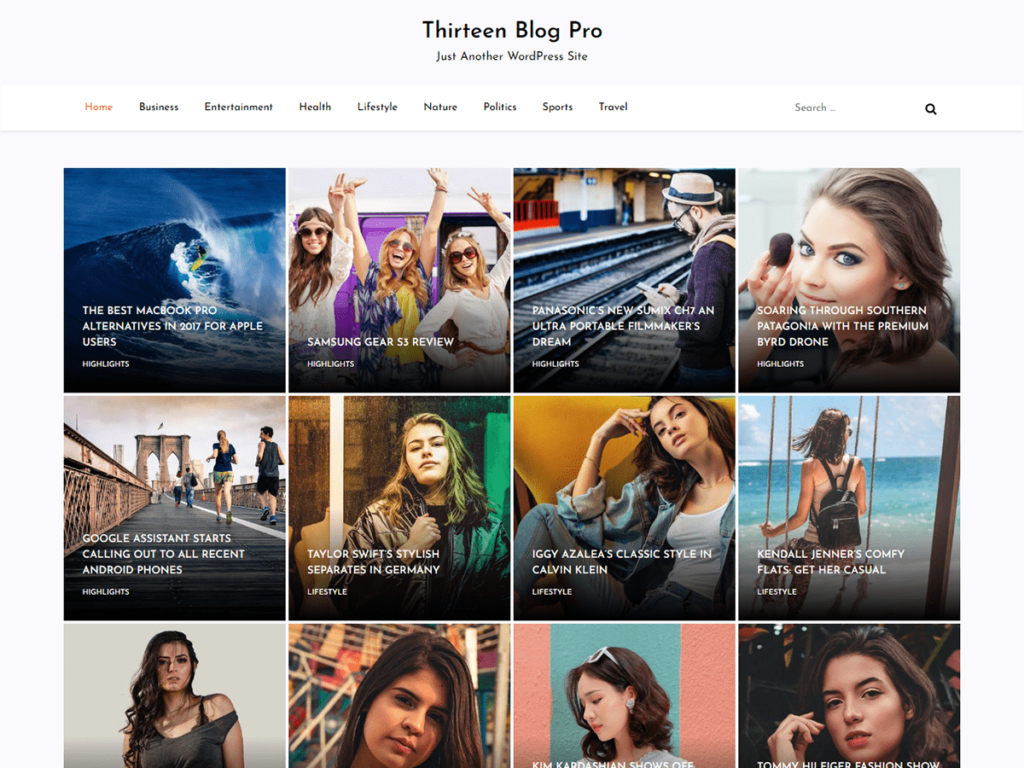Click Highlights tag under Samsung Gear post
This screenshot has width=1024, height=768.
(x=330, y=364)
